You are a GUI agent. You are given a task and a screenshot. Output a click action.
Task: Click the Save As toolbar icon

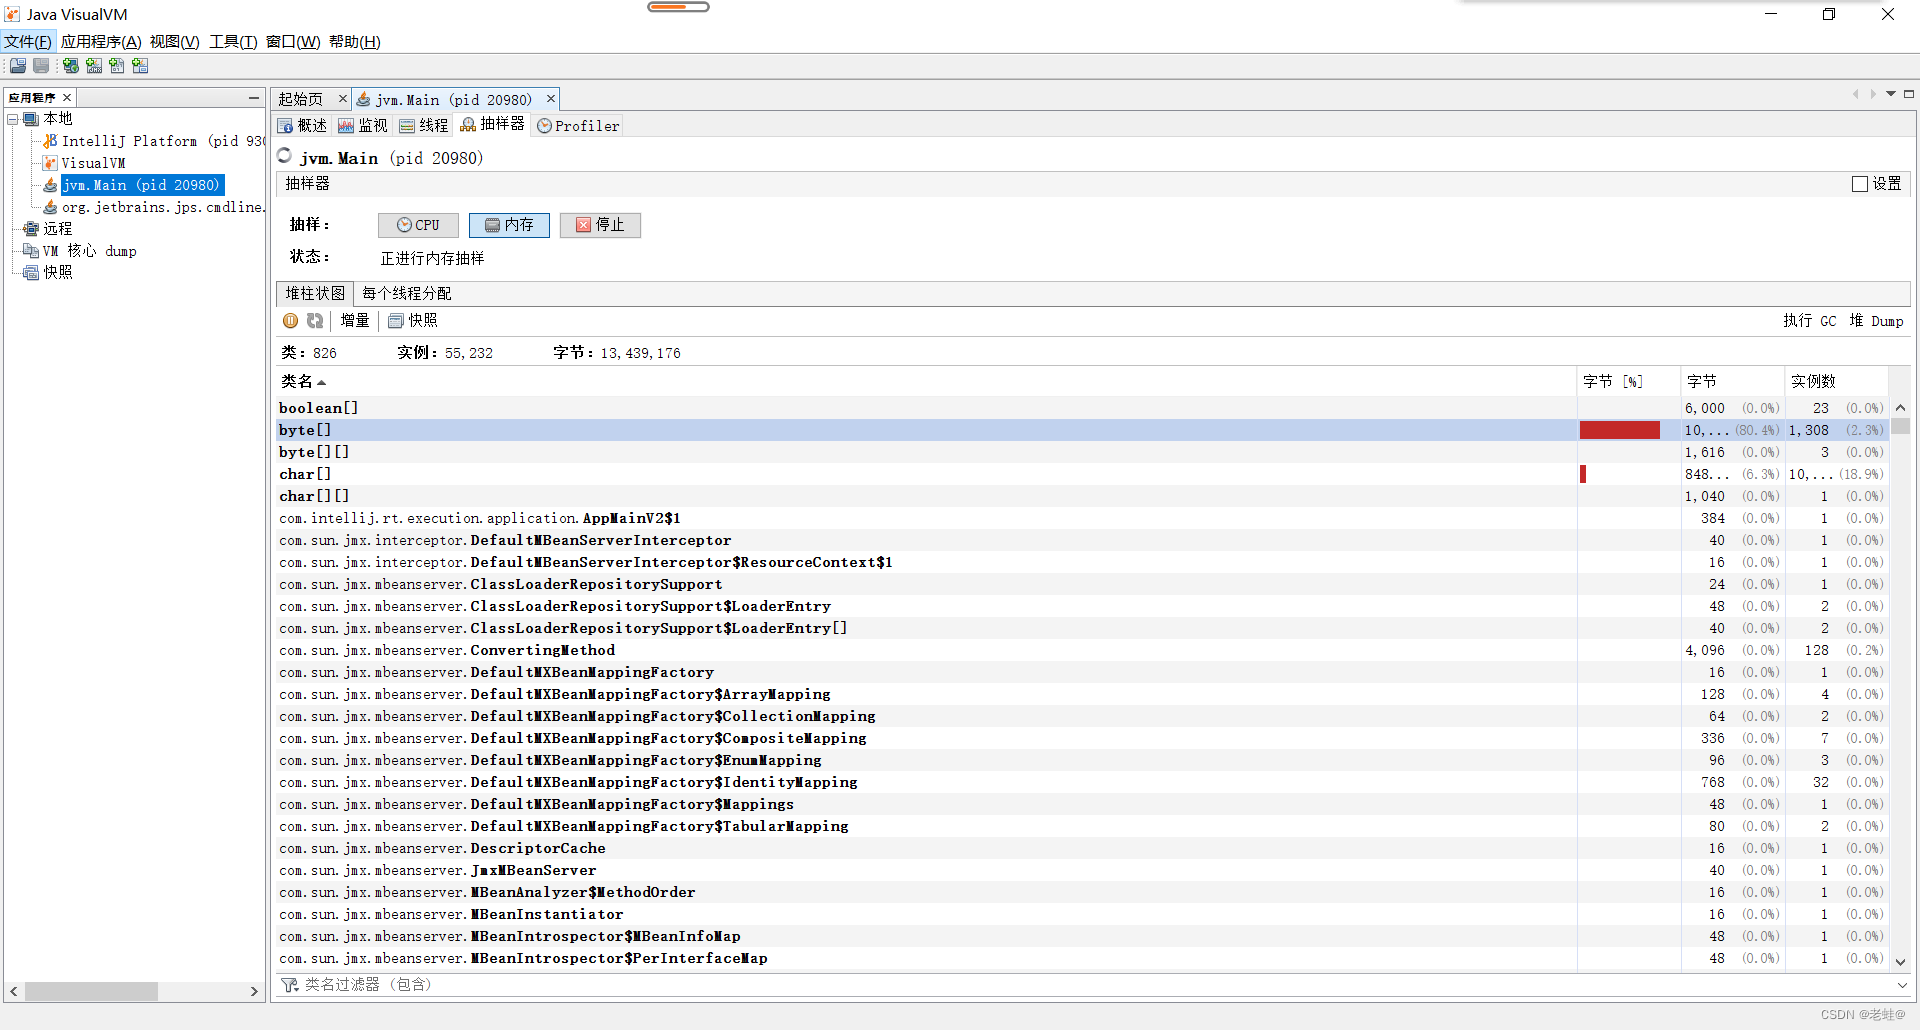(41, 66)
